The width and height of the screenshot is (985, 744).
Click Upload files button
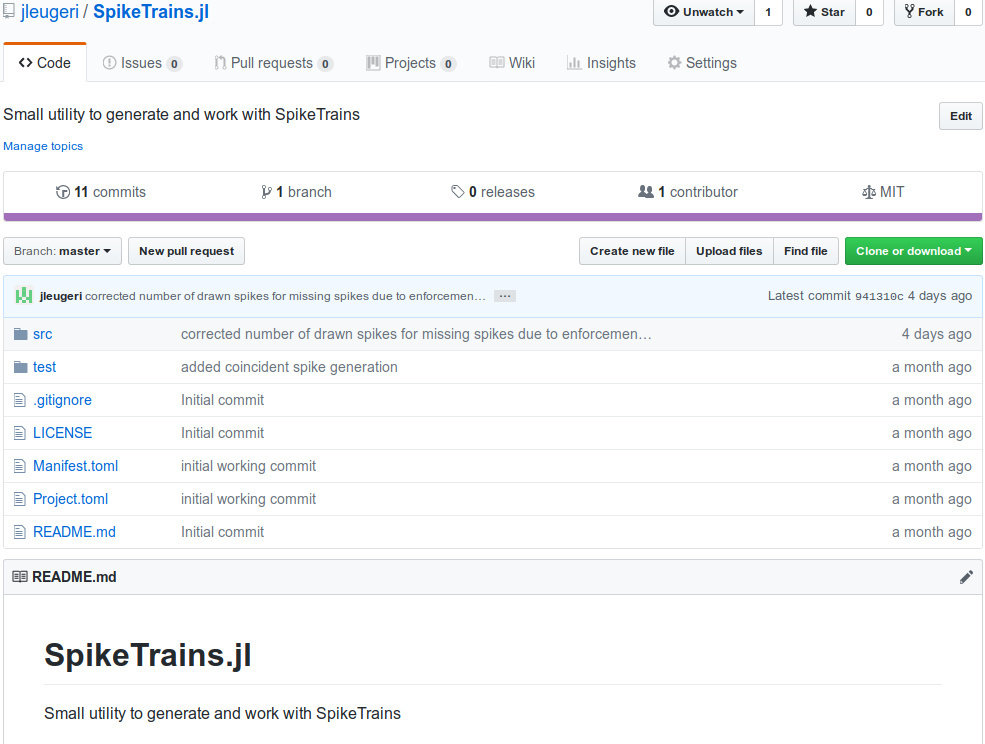(x=729, y=251)
